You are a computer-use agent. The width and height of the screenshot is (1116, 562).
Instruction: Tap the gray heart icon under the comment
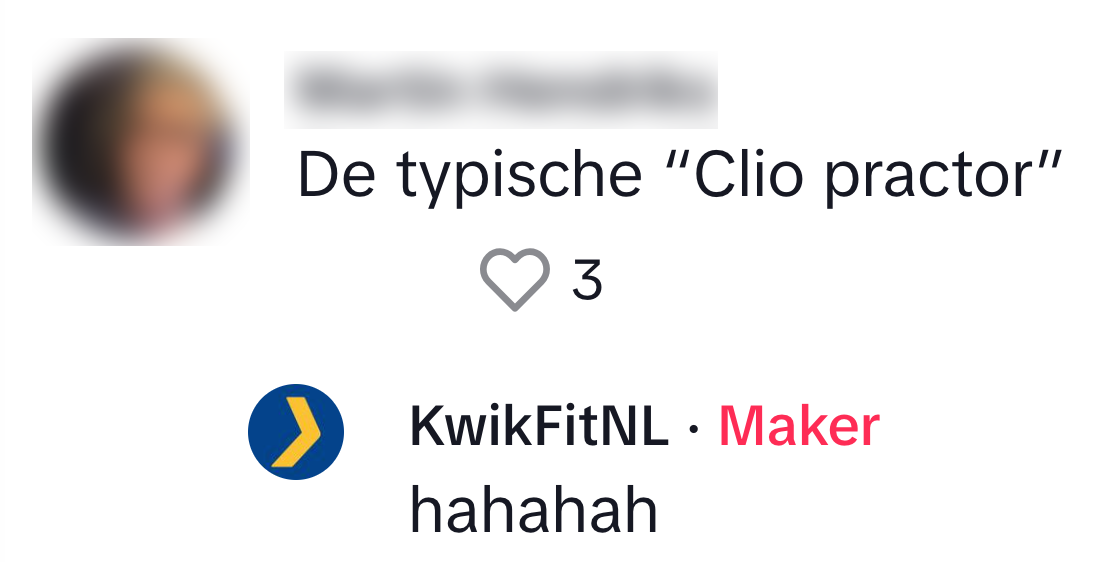[515, 279]
